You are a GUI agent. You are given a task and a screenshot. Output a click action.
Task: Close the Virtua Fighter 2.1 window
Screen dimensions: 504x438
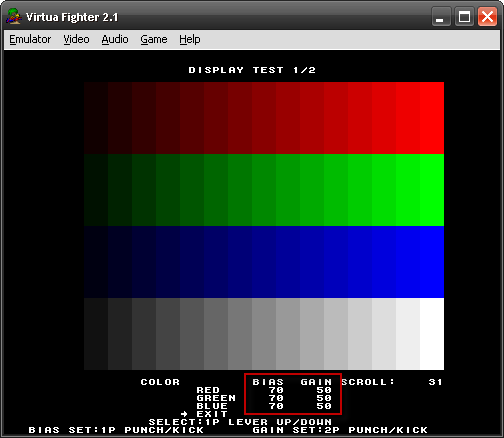487,17
